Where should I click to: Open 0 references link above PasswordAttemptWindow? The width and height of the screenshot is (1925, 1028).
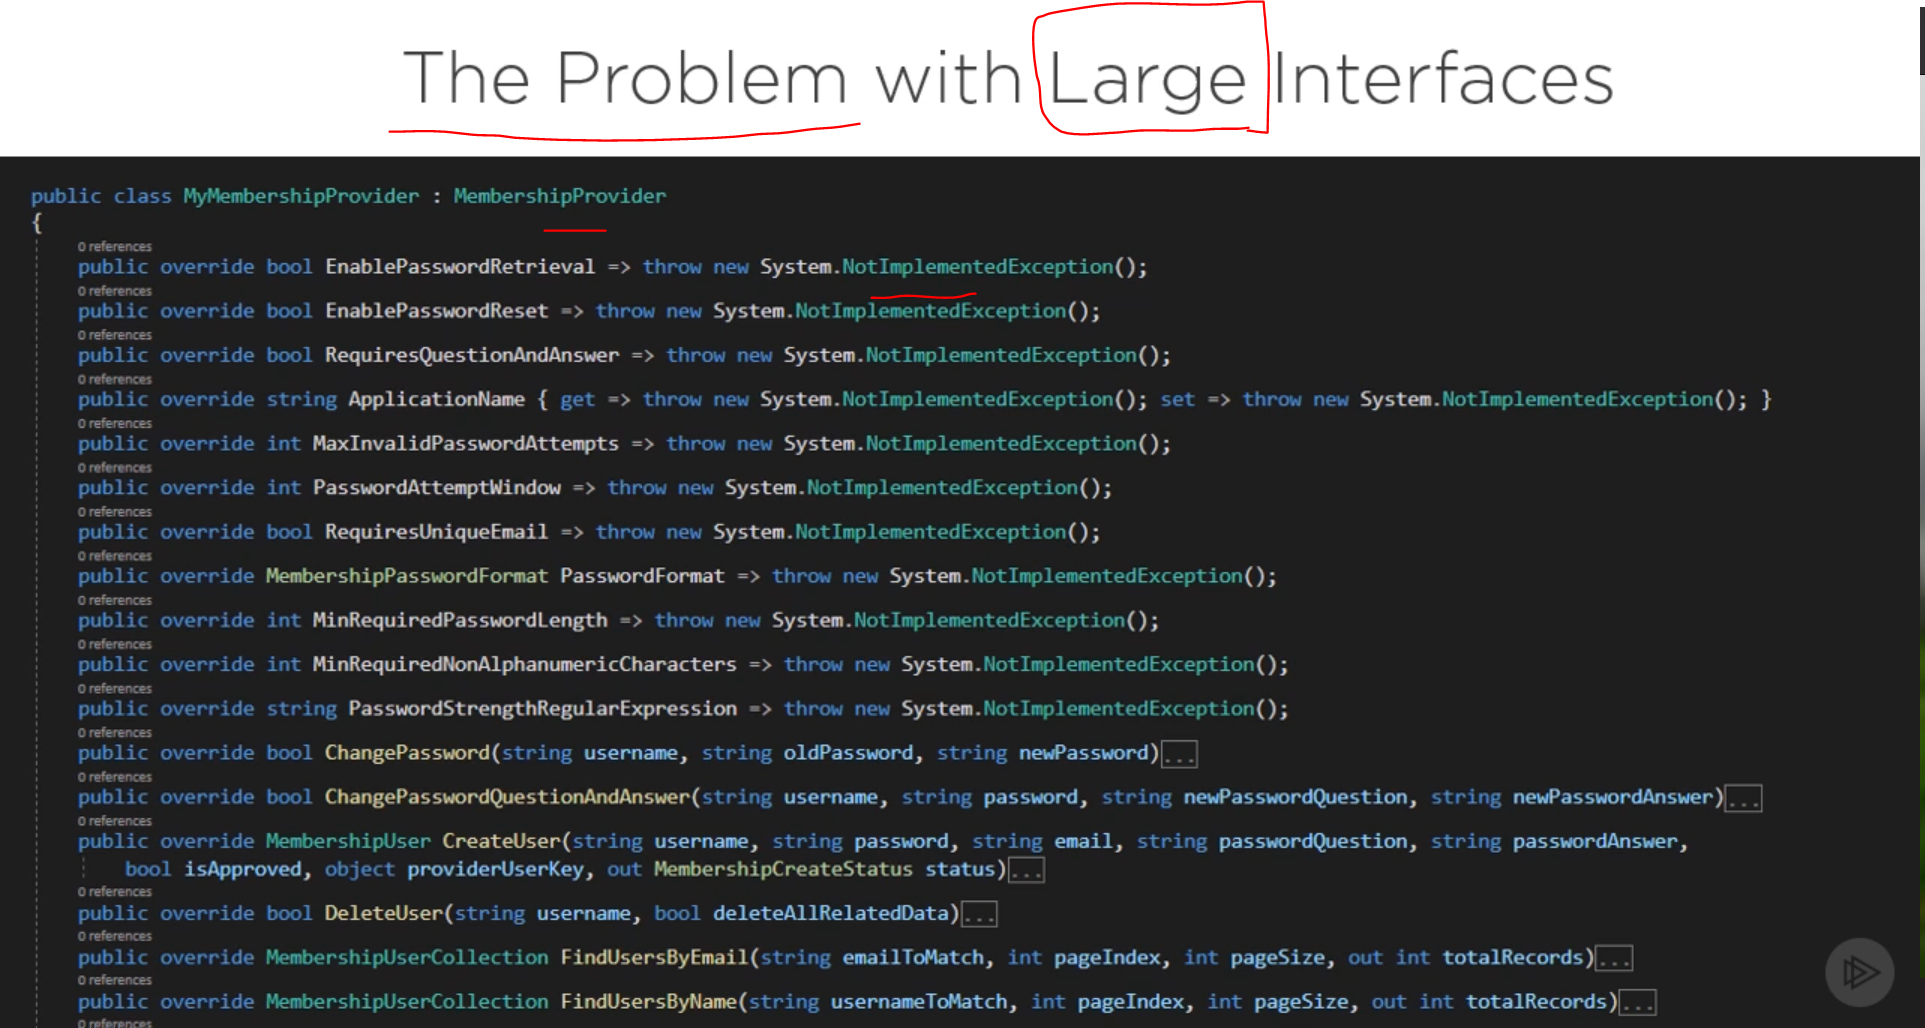coord(115,467)
